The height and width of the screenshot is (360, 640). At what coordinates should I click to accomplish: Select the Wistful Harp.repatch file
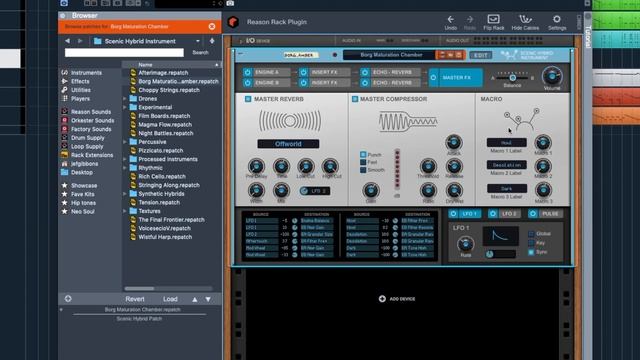[x=164, y=237]
